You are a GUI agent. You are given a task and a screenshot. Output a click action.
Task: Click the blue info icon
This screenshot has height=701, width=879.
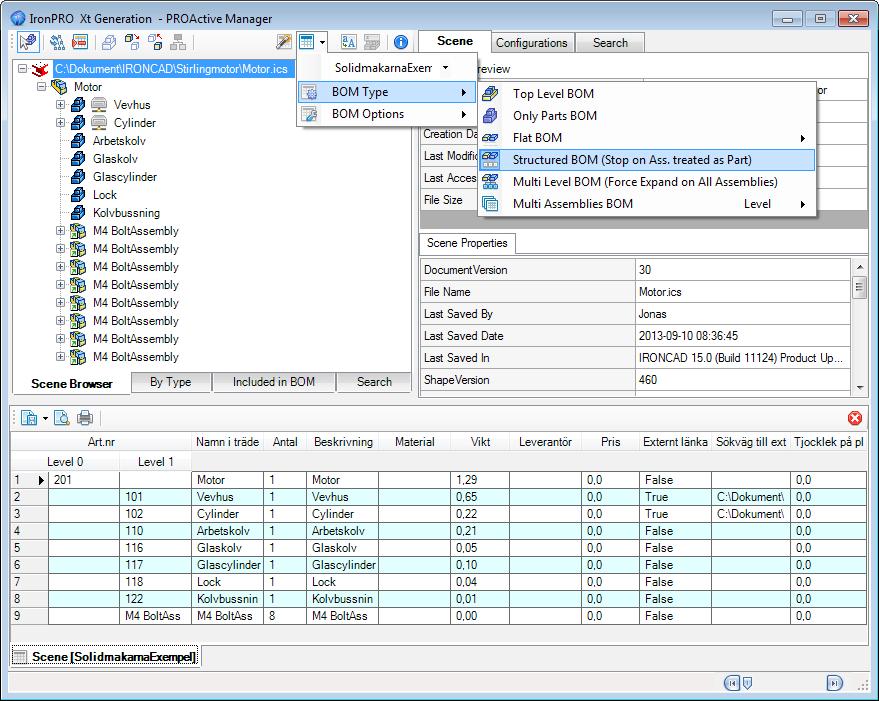click(x=401, y=42)
